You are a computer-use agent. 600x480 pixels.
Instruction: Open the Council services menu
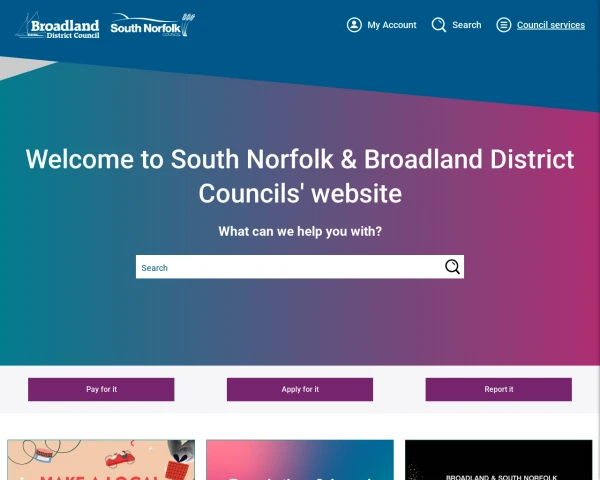[551, 25]
